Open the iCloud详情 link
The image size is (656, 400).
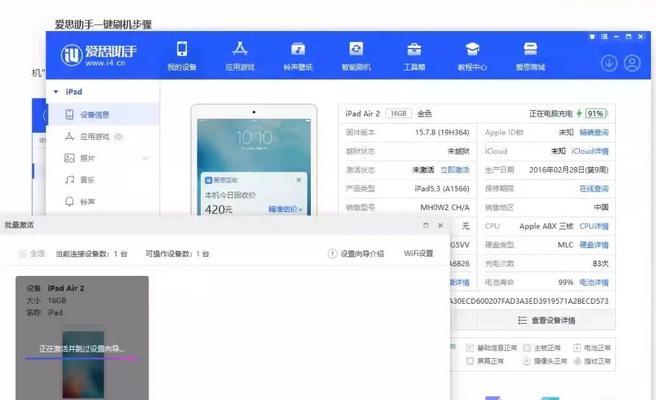tap(590, 151)
